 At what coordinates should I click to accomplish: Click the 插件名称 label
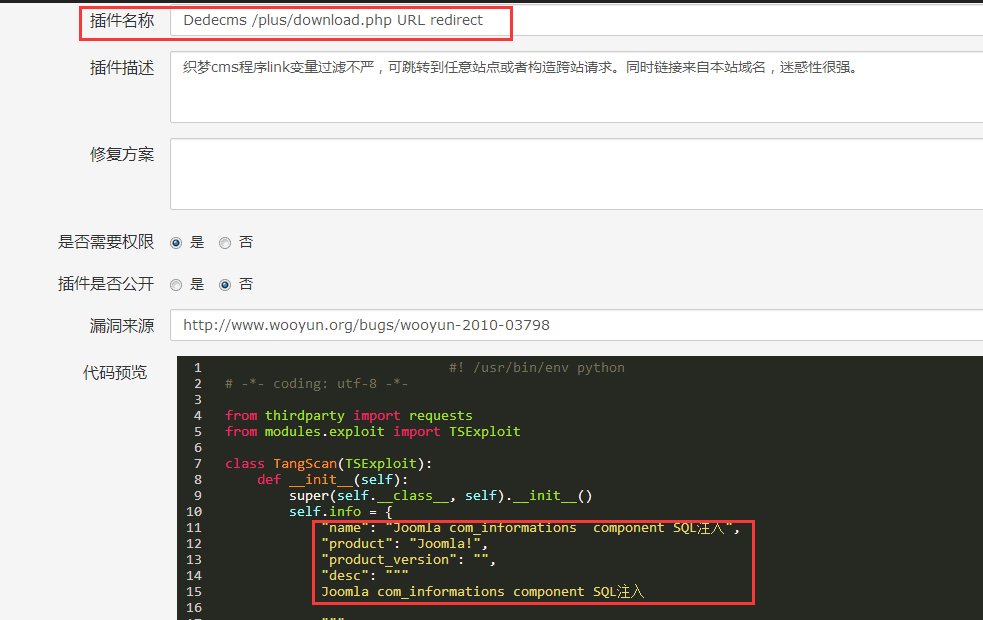pos(122,21)
